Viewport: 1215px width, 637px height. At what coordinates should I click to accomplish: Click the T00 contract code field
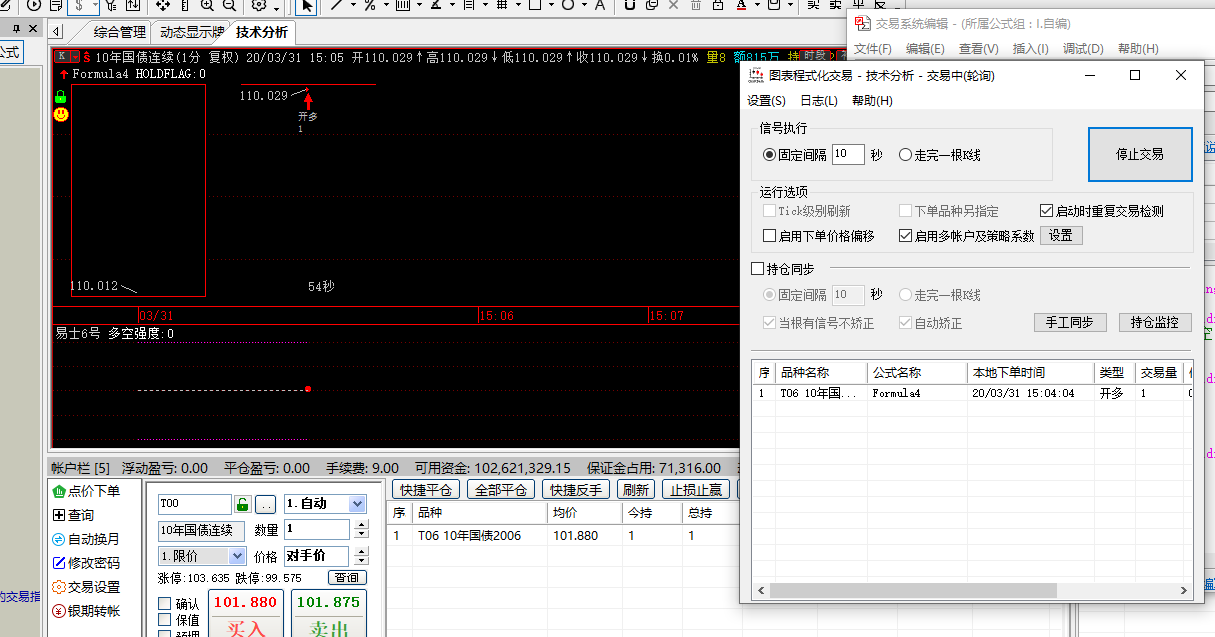click(x=194, y=504)
